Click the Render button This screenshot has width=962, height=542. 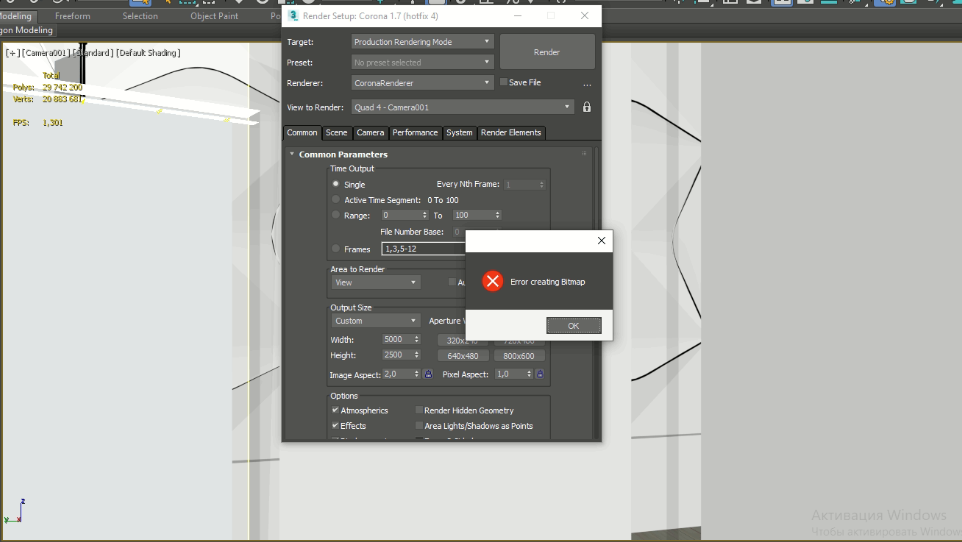547,52
